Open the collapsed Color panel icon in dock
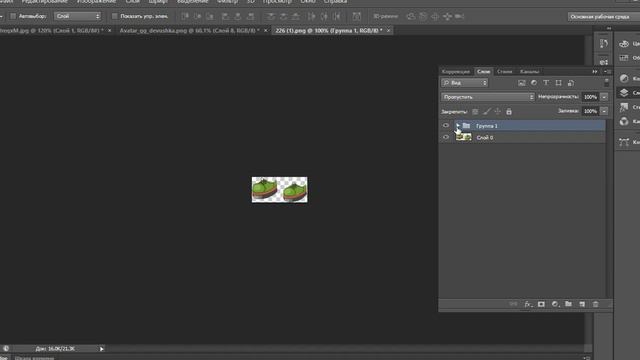This screenshot has height=360, width=640. tap(624, 44)
